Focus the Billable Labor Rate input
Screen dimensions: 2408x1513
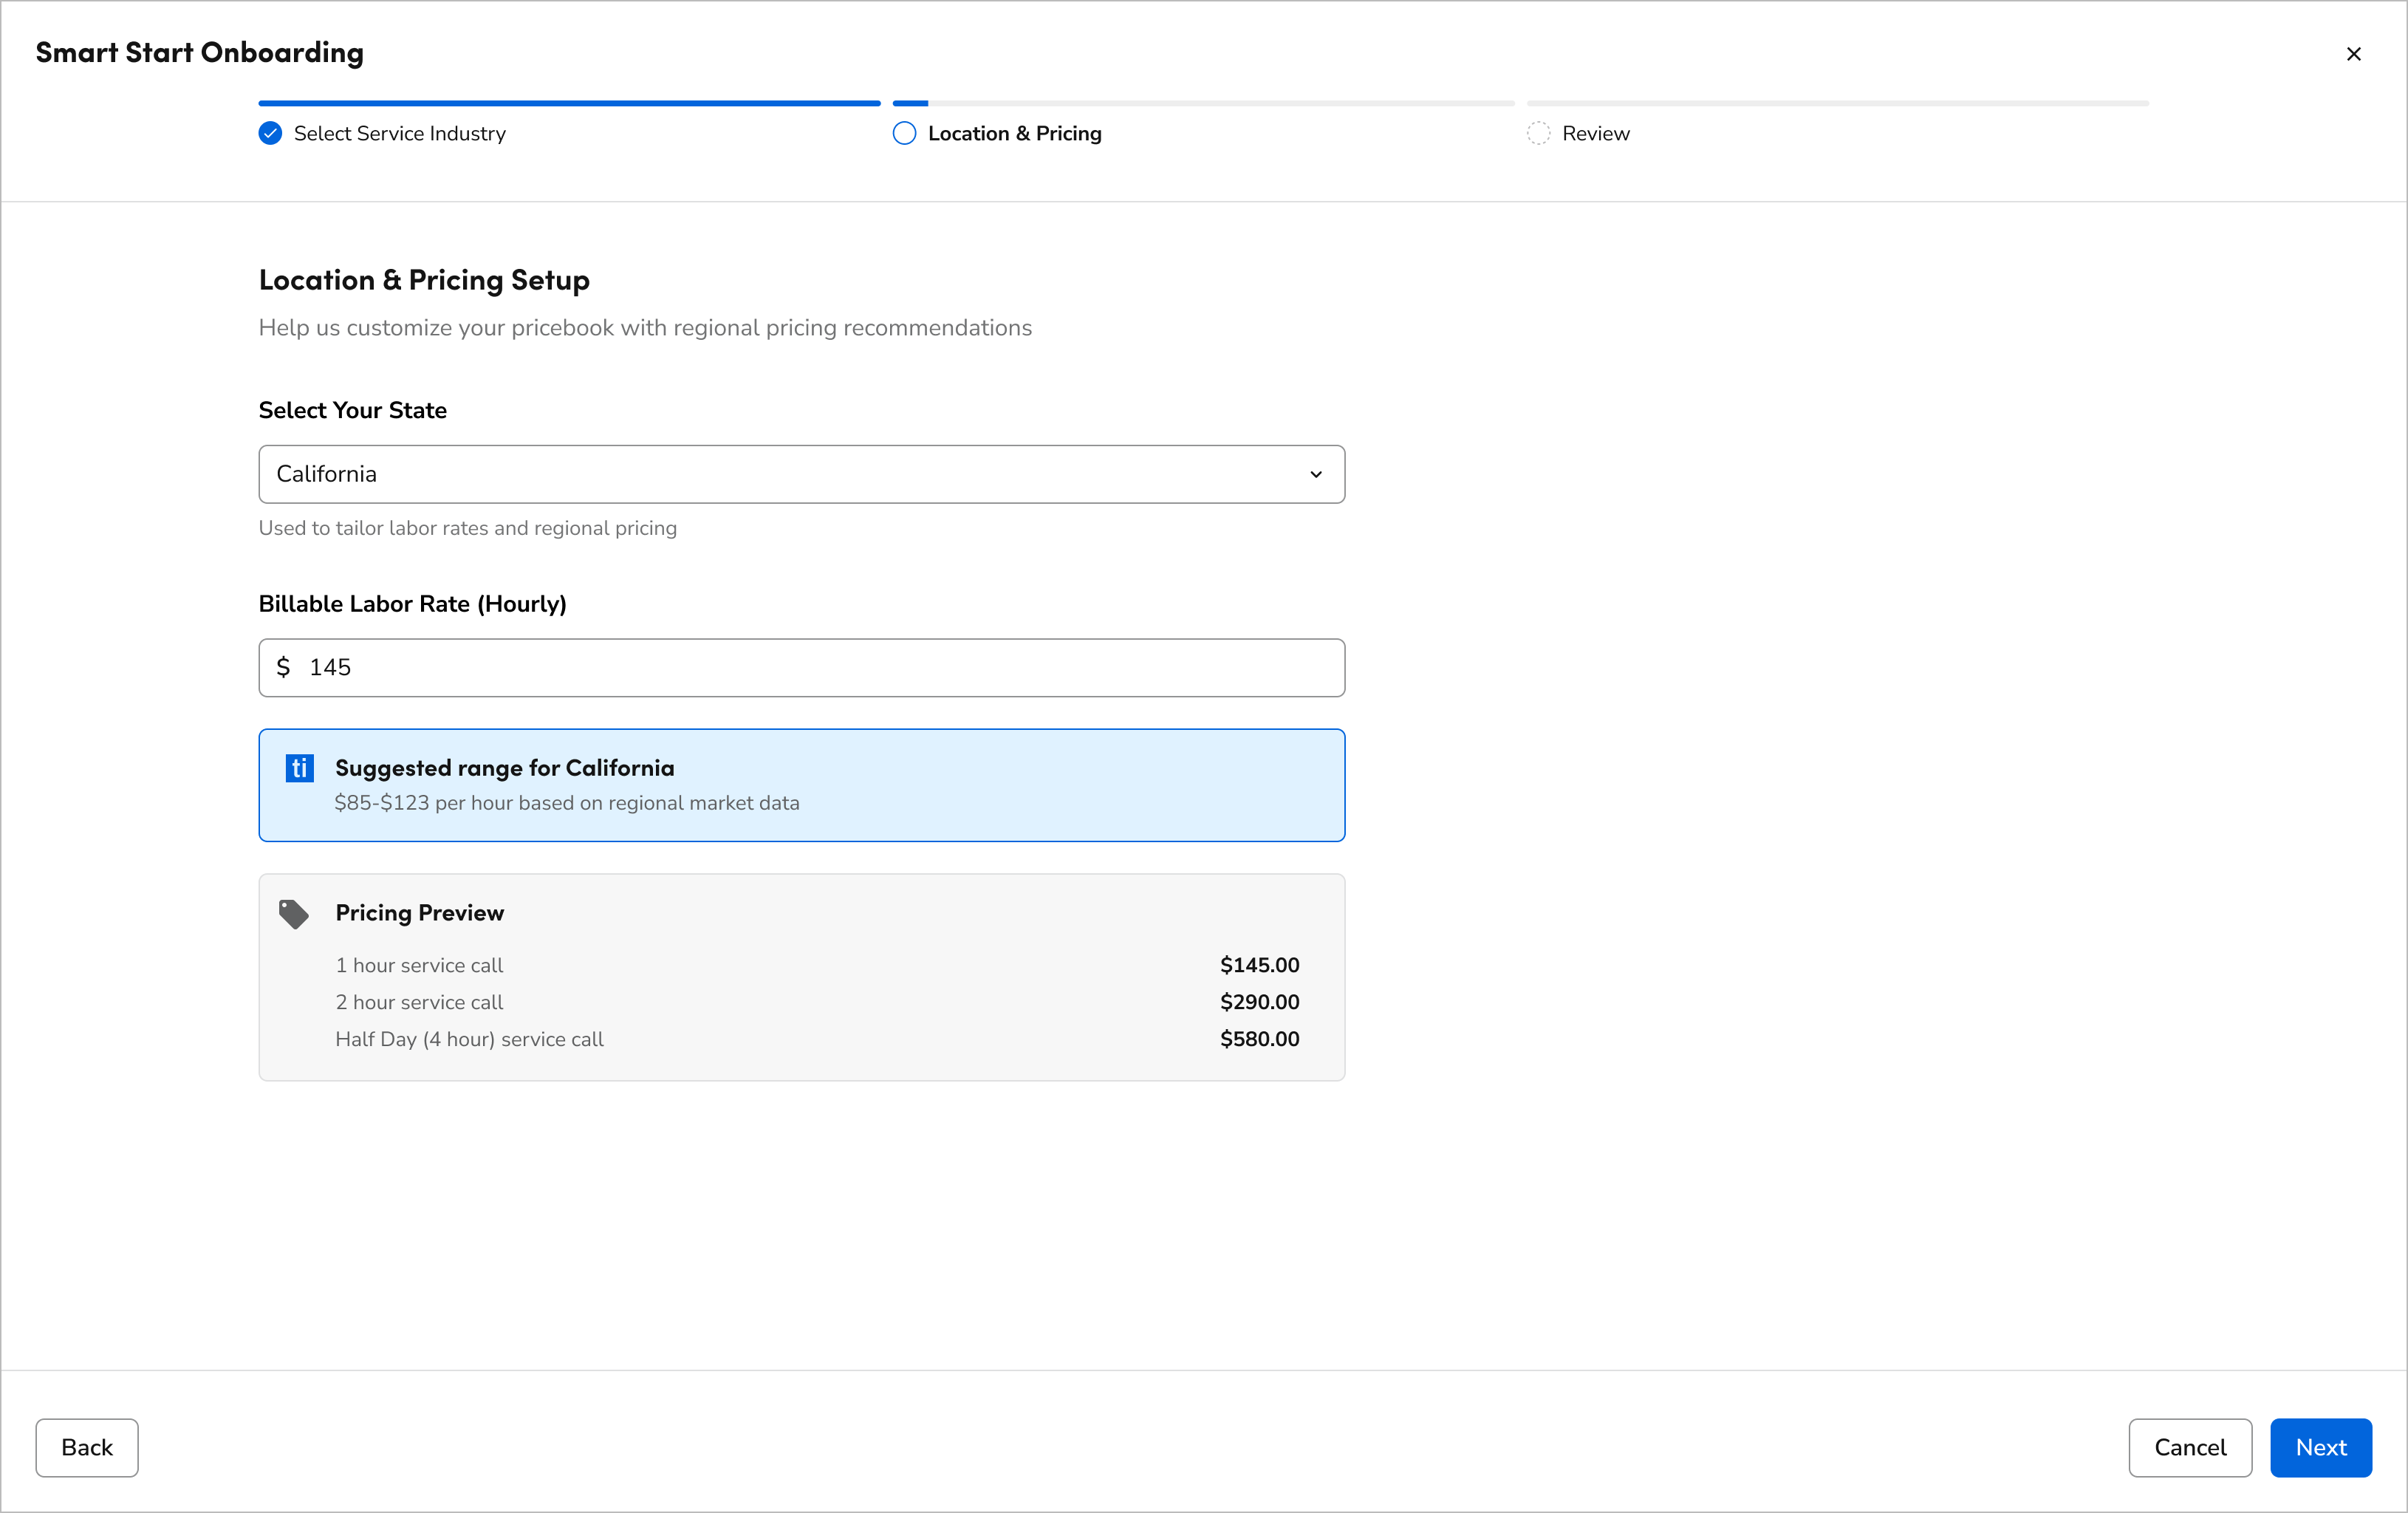click(801, 667)
